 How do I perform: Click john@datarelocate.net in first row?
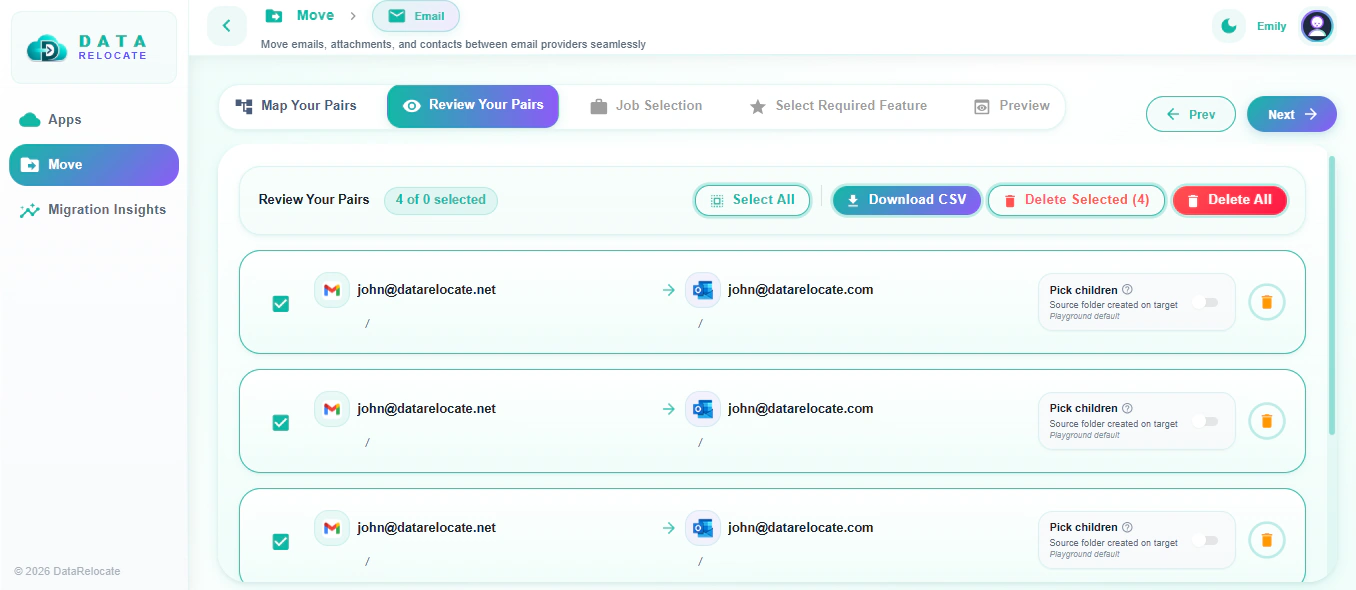click(x=427, y=290)
